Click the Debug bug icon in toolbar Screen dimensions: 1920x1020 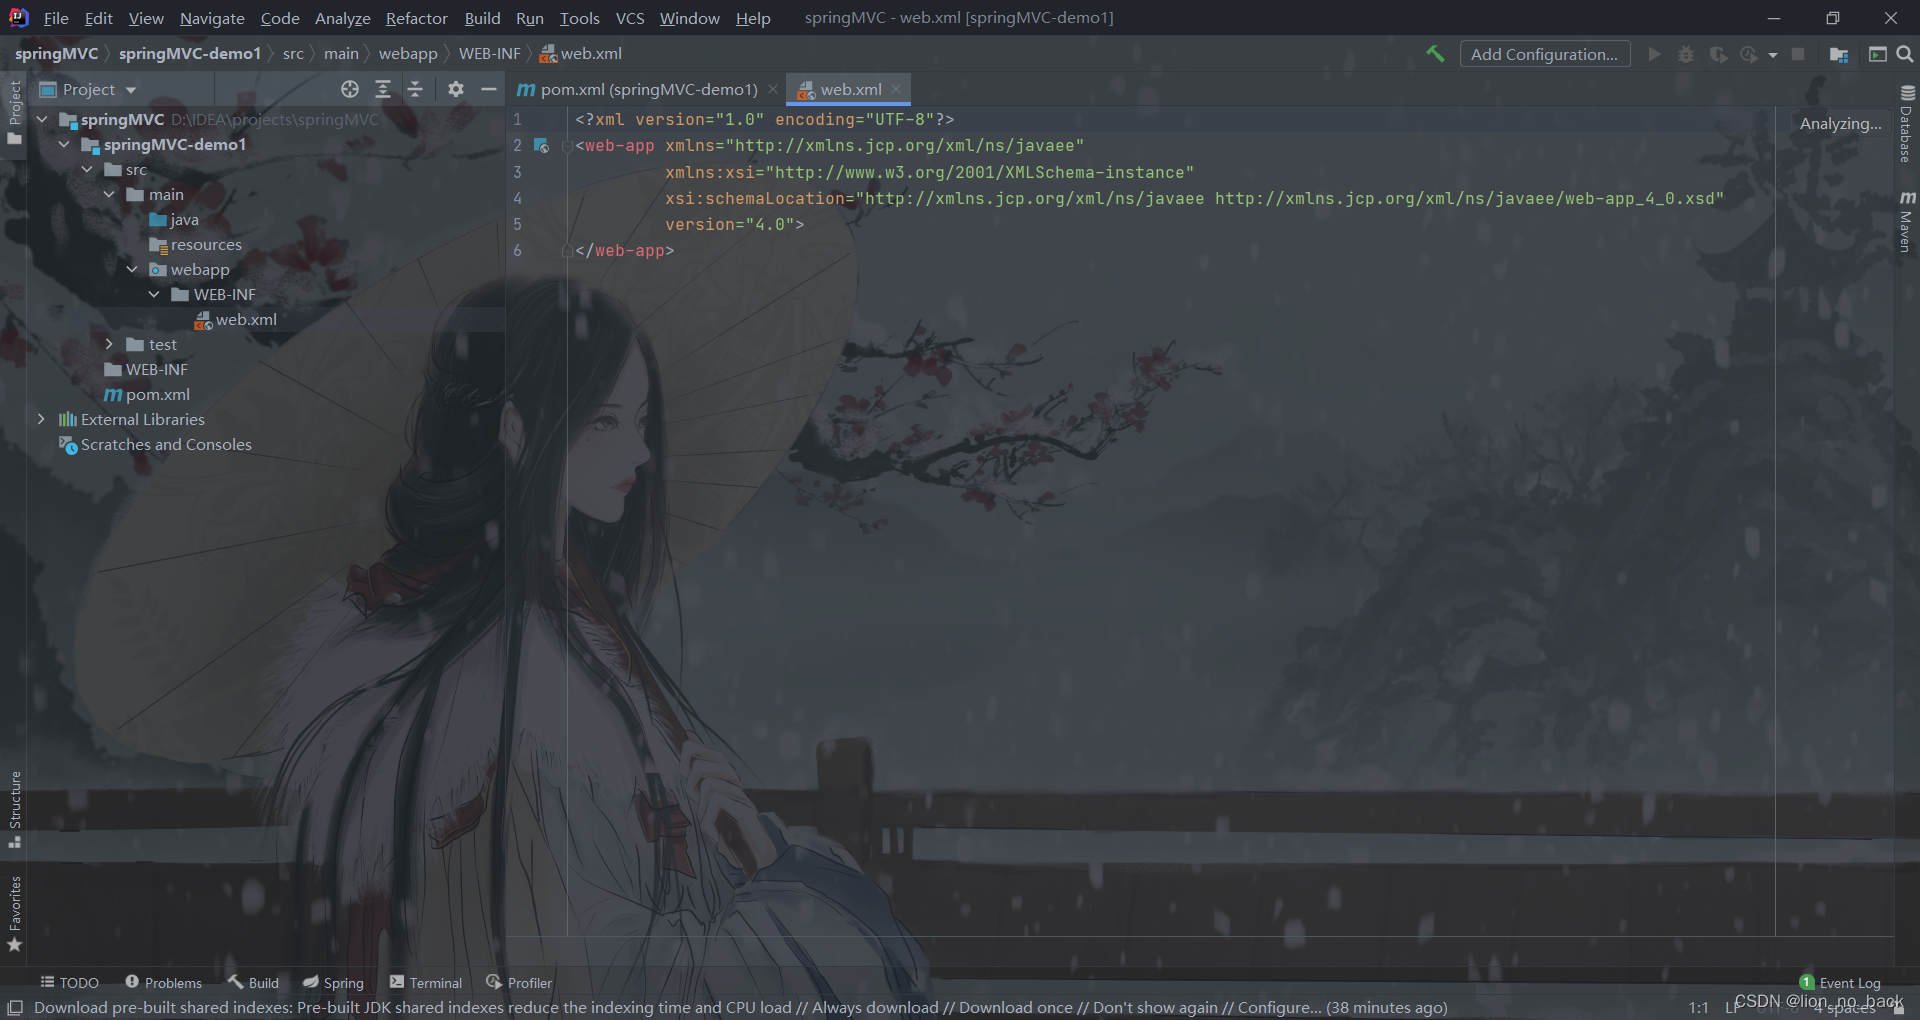point(1686,54)
